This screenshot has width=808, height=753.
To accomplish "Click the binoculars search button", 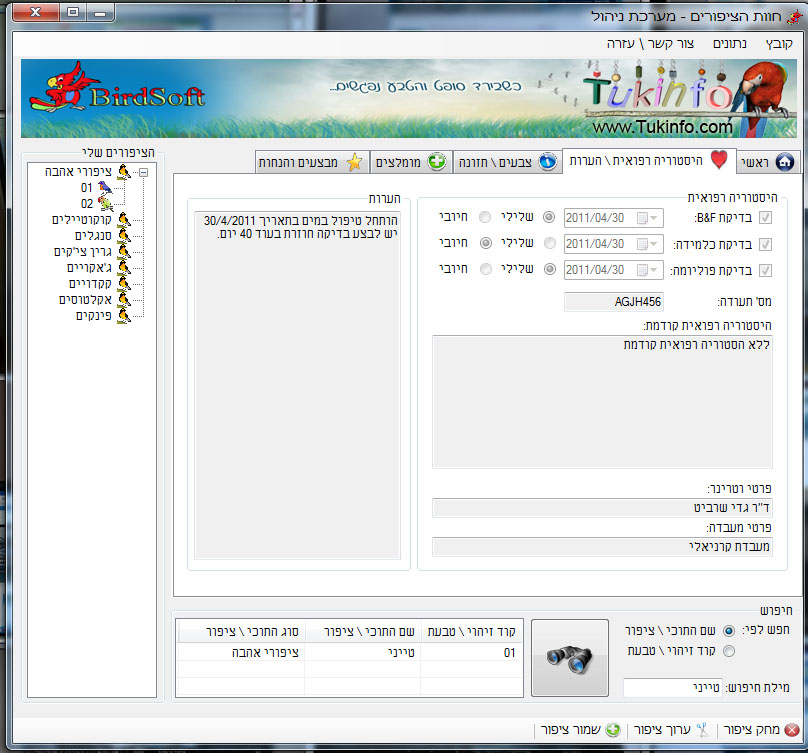I will coord(569,657).
